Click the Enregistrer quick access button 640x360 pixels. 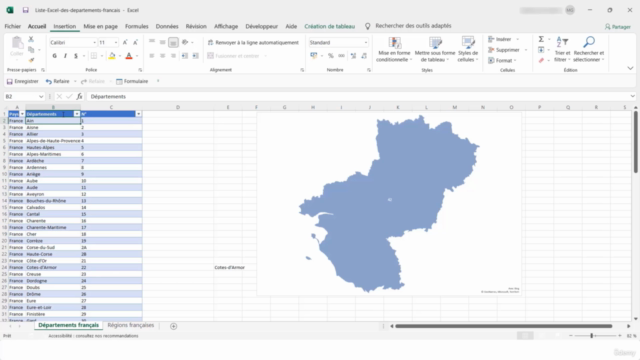(23, 81)
